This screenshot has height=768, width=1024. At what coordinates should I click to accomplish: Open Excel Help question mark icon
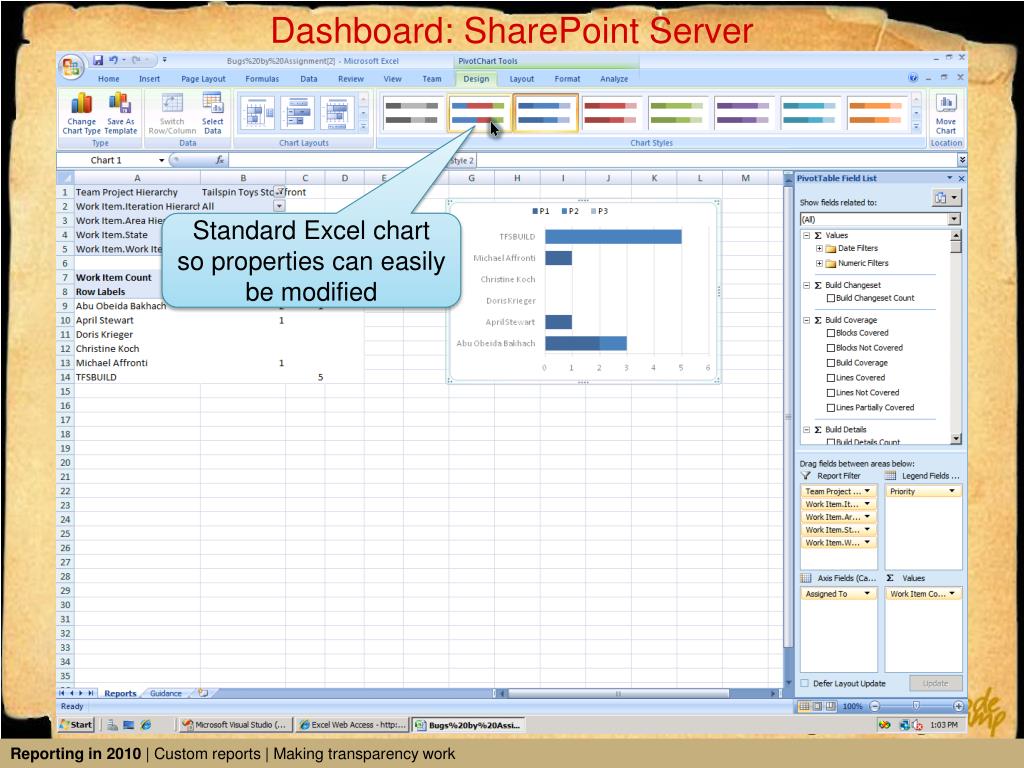tap(913, 78)
